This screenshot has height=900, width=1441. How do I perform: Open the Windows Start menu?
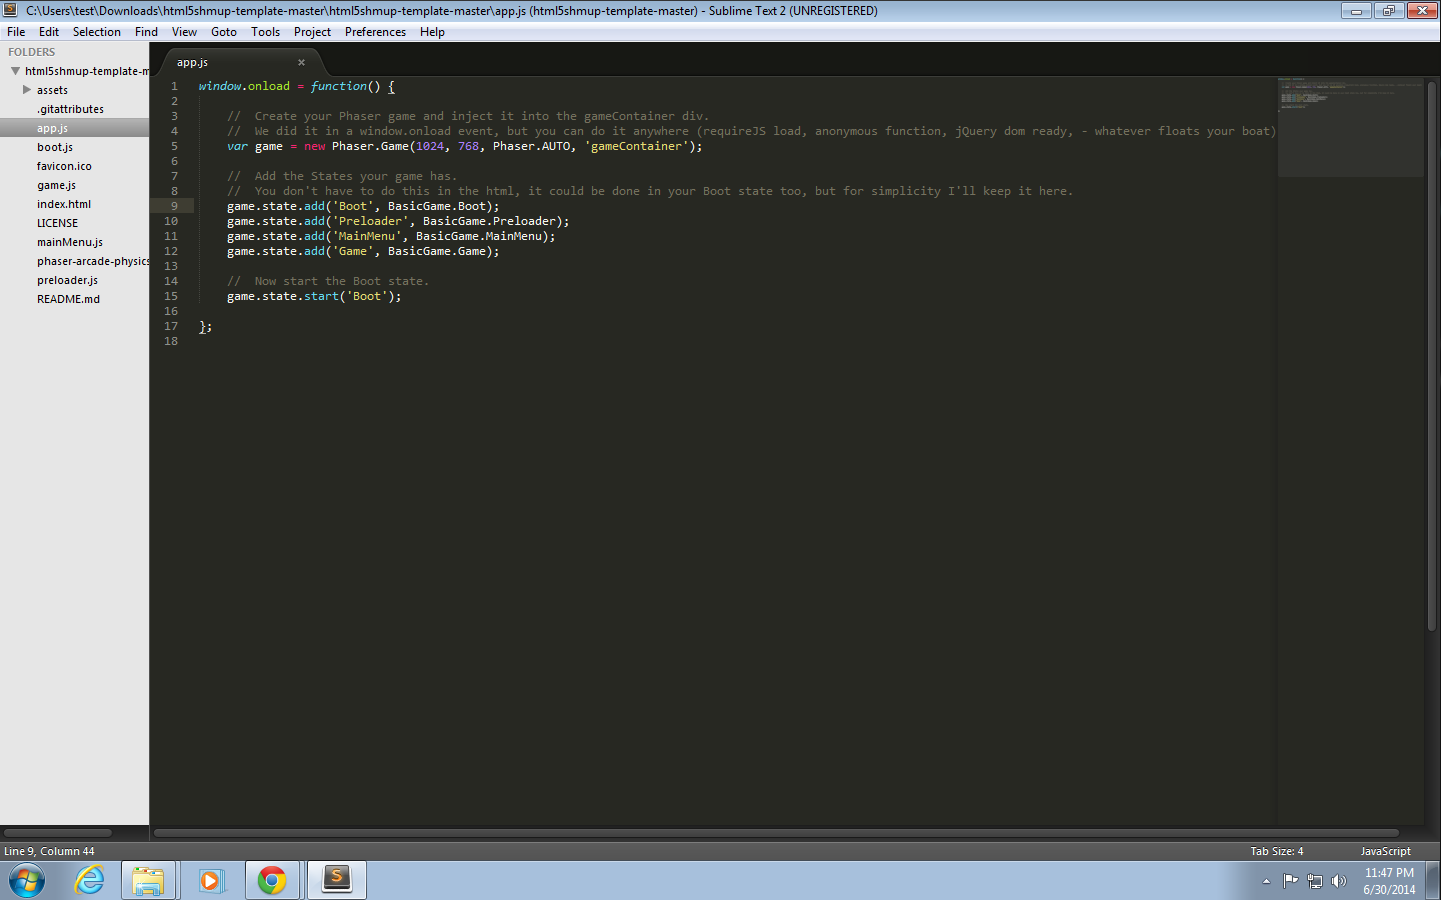27,880
